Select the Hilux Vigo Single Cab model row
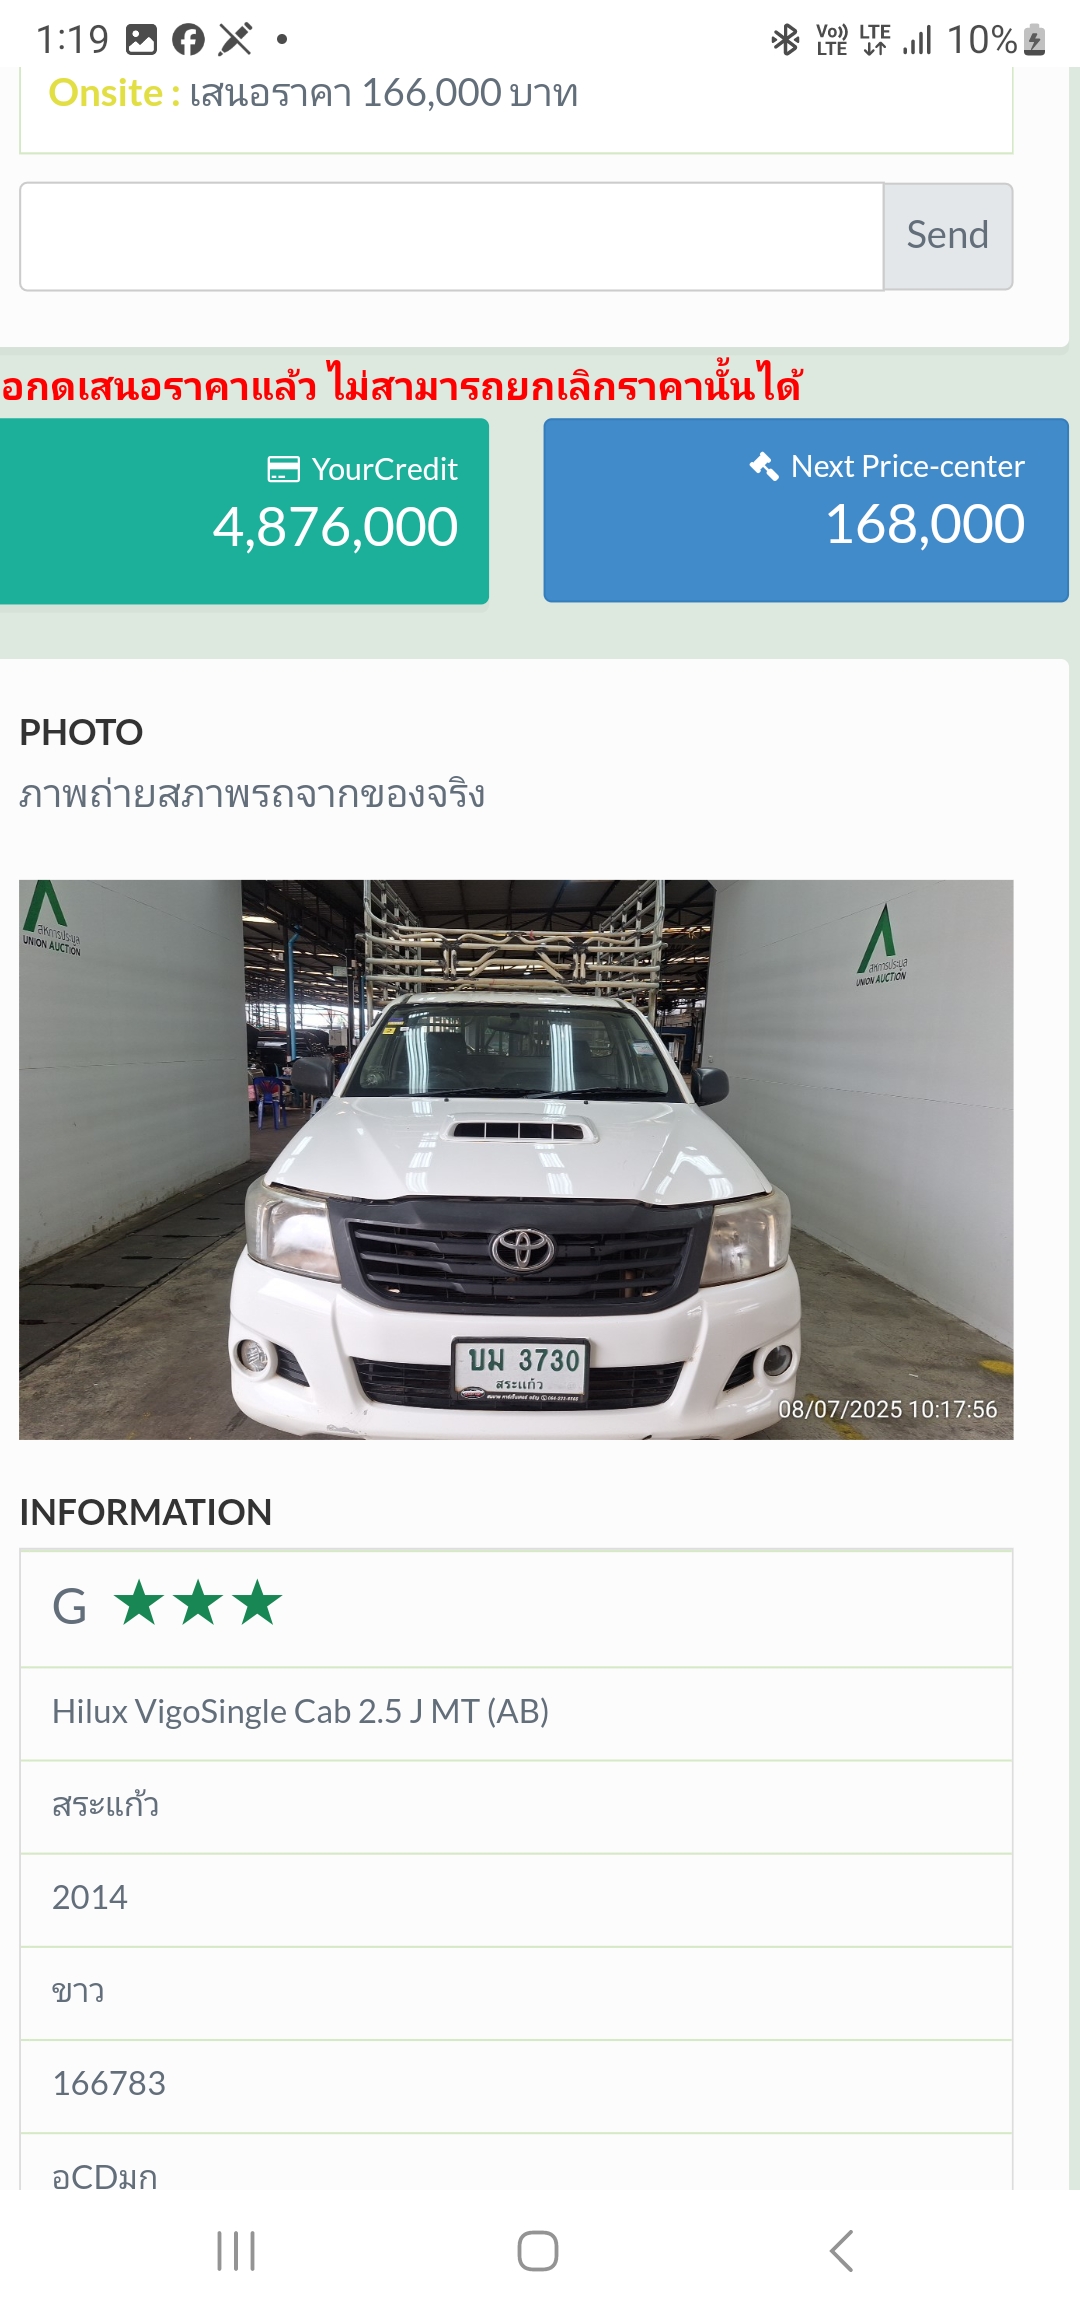 click(516, 1713)
